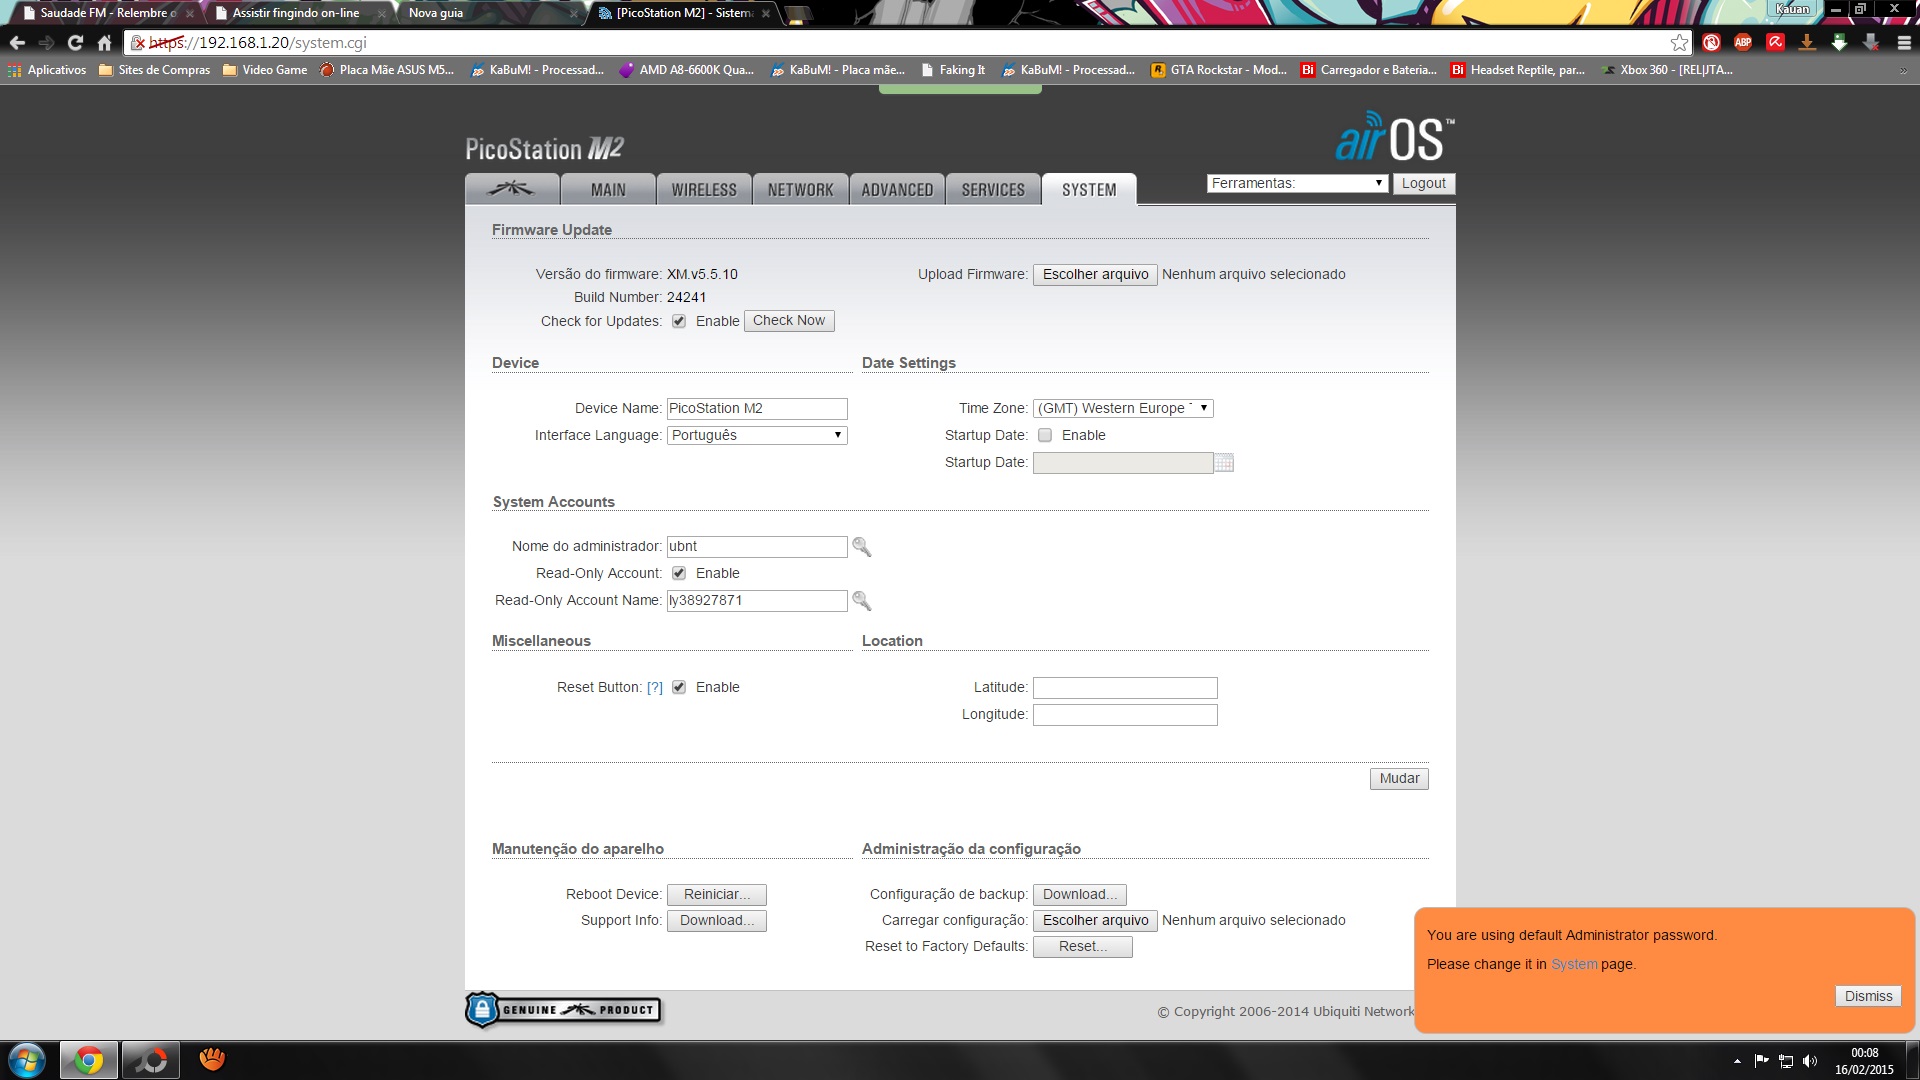
Task: Click into the Latitude field
Action: pyautogui.click(x=1124, y=688)
